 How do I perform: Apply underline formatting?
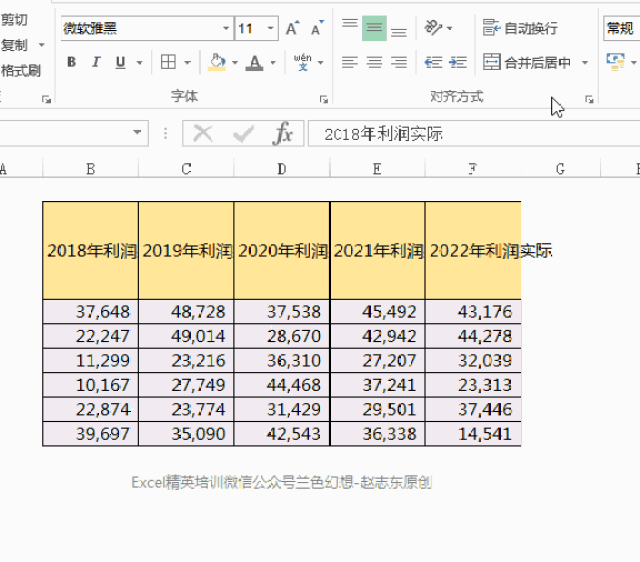tap(120, 62)
